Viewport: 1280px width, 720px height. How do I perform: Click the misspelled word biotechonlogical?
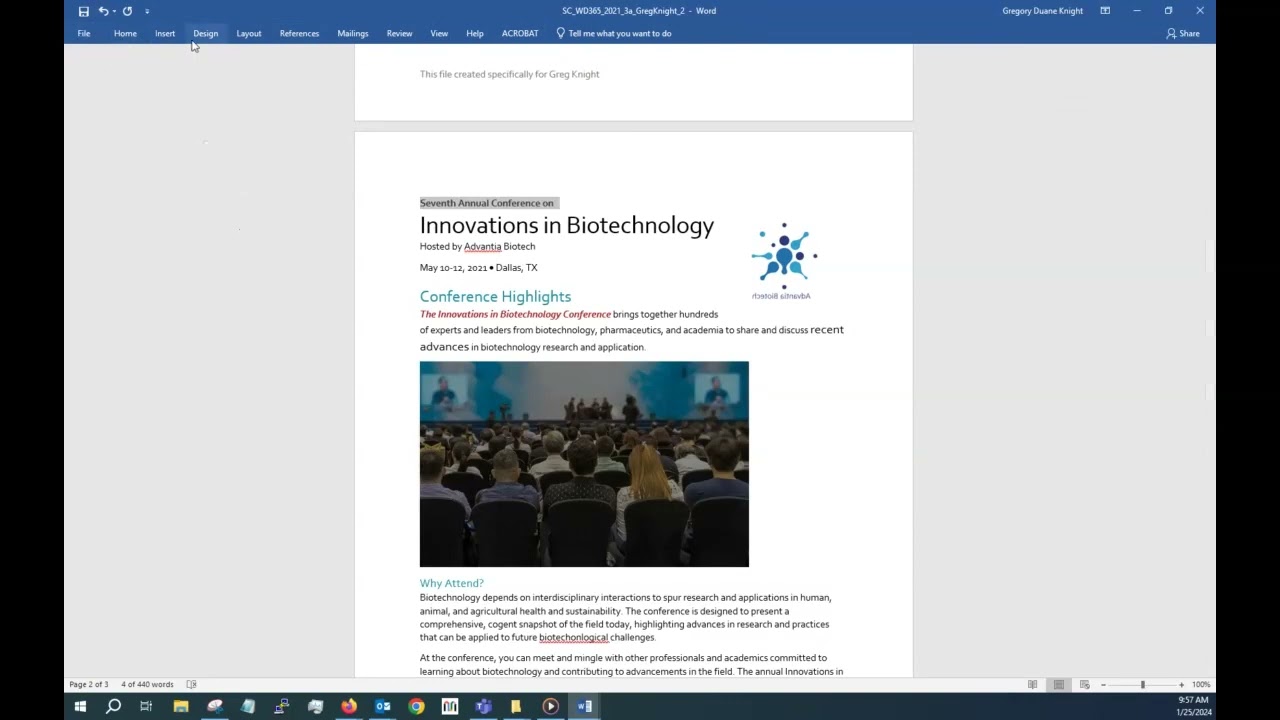pyautogui.click(x=573, y=637)
